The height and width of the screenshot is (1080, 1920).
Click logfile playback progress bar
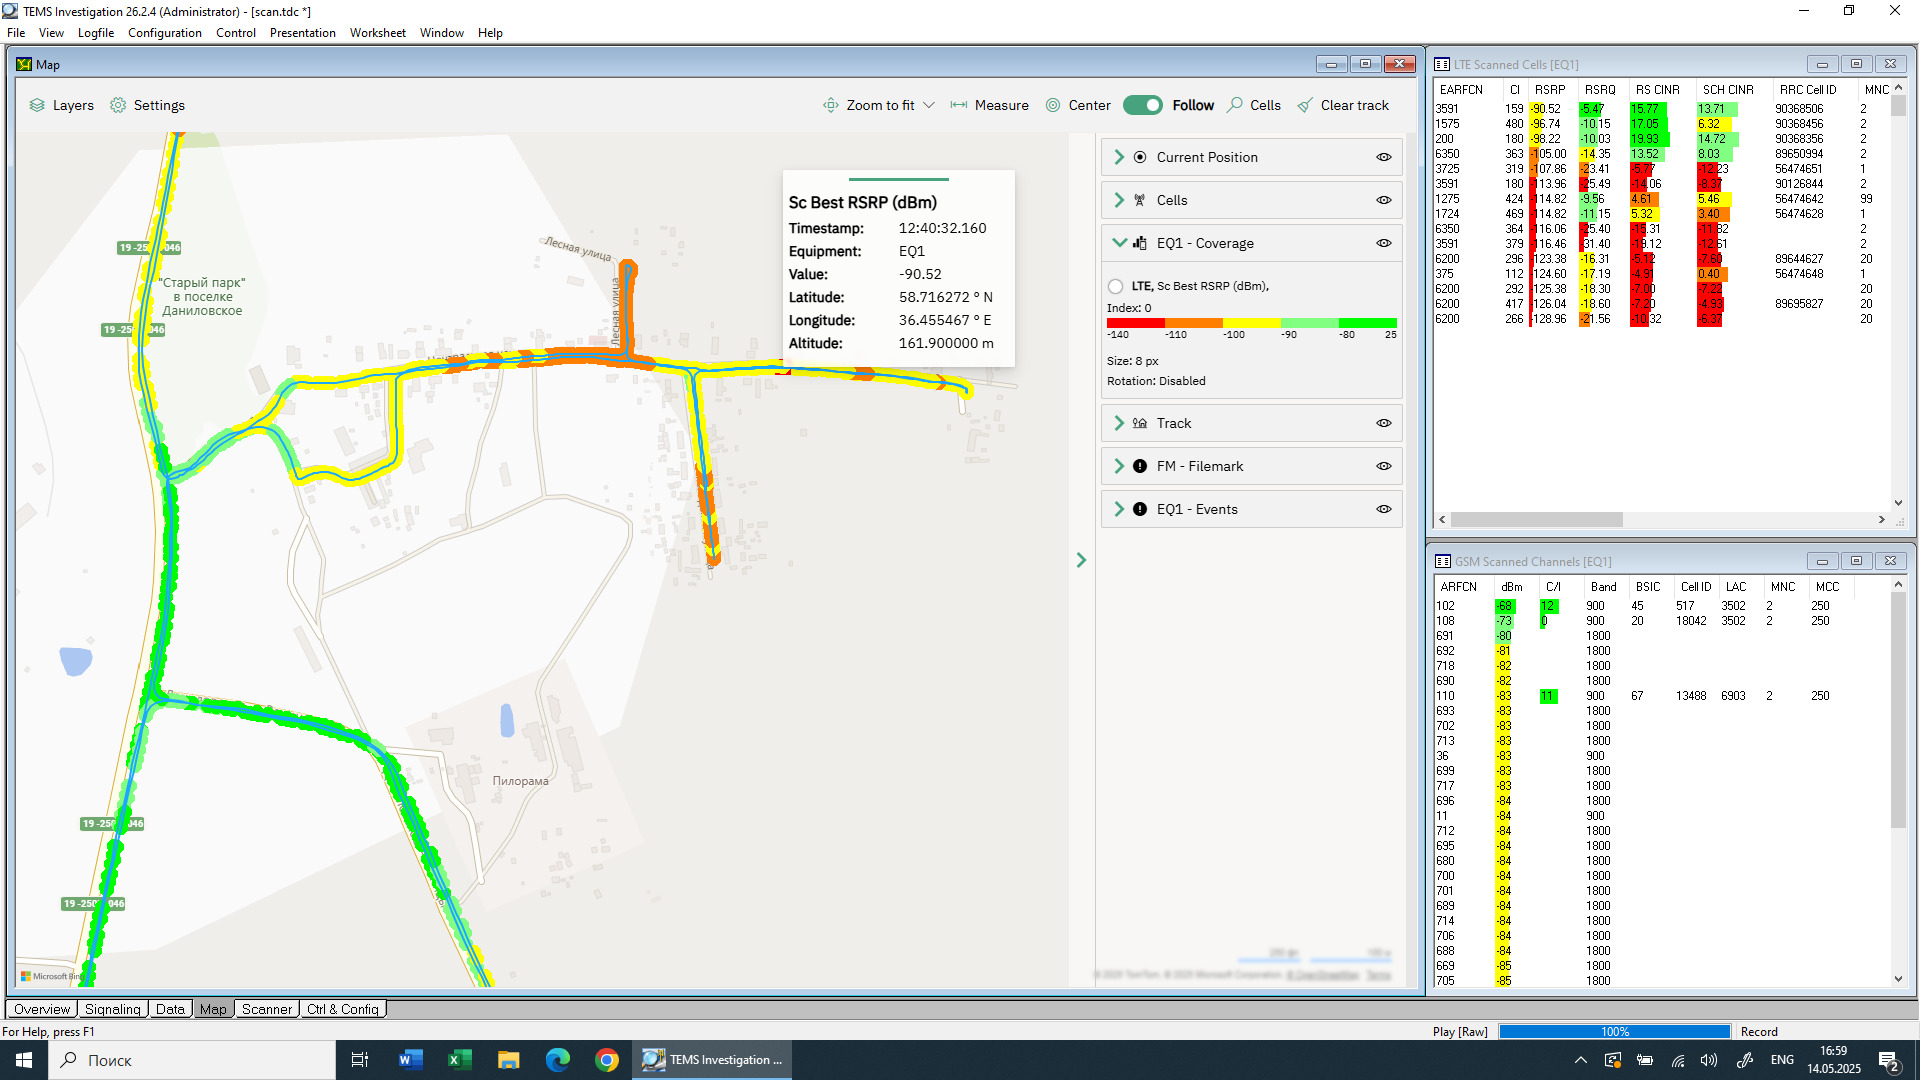(1614, 1031)
